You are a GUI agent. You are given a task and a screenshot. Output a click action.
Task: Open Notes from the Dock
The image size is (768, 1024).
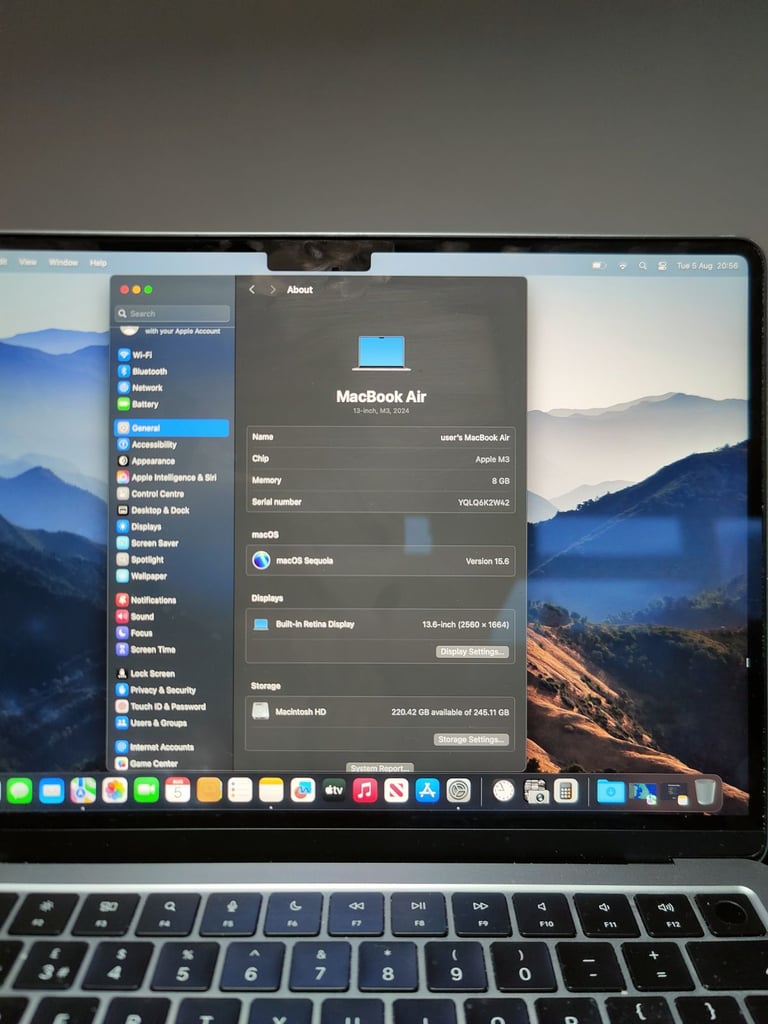[x=271, y=790]
